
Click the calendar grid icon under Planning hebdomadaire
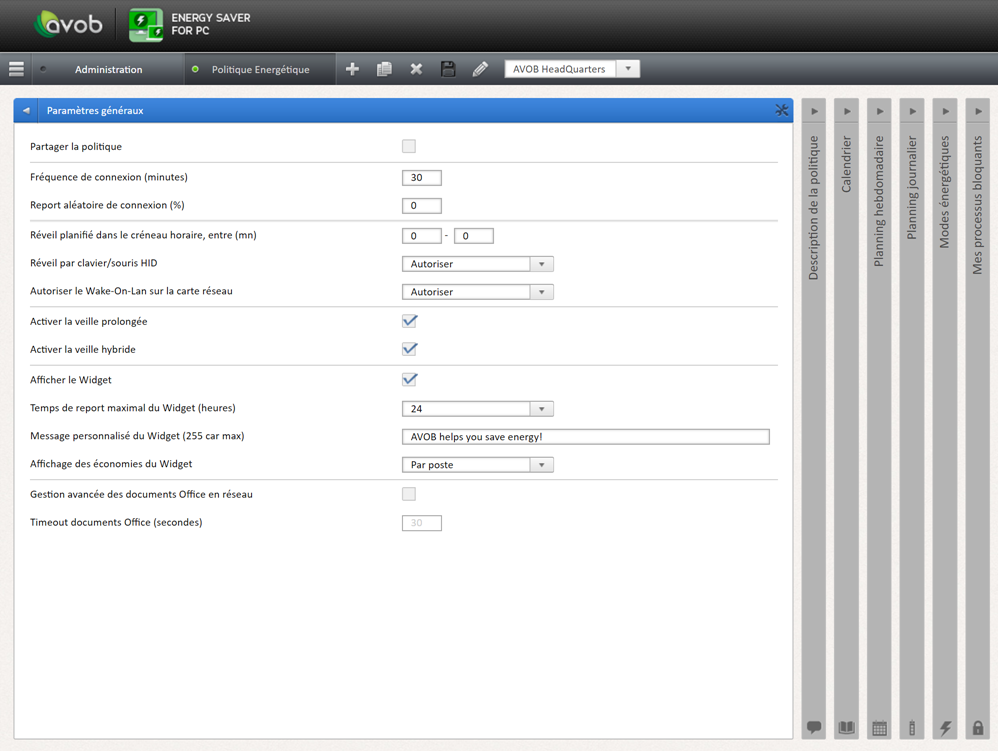pos(879,727)
